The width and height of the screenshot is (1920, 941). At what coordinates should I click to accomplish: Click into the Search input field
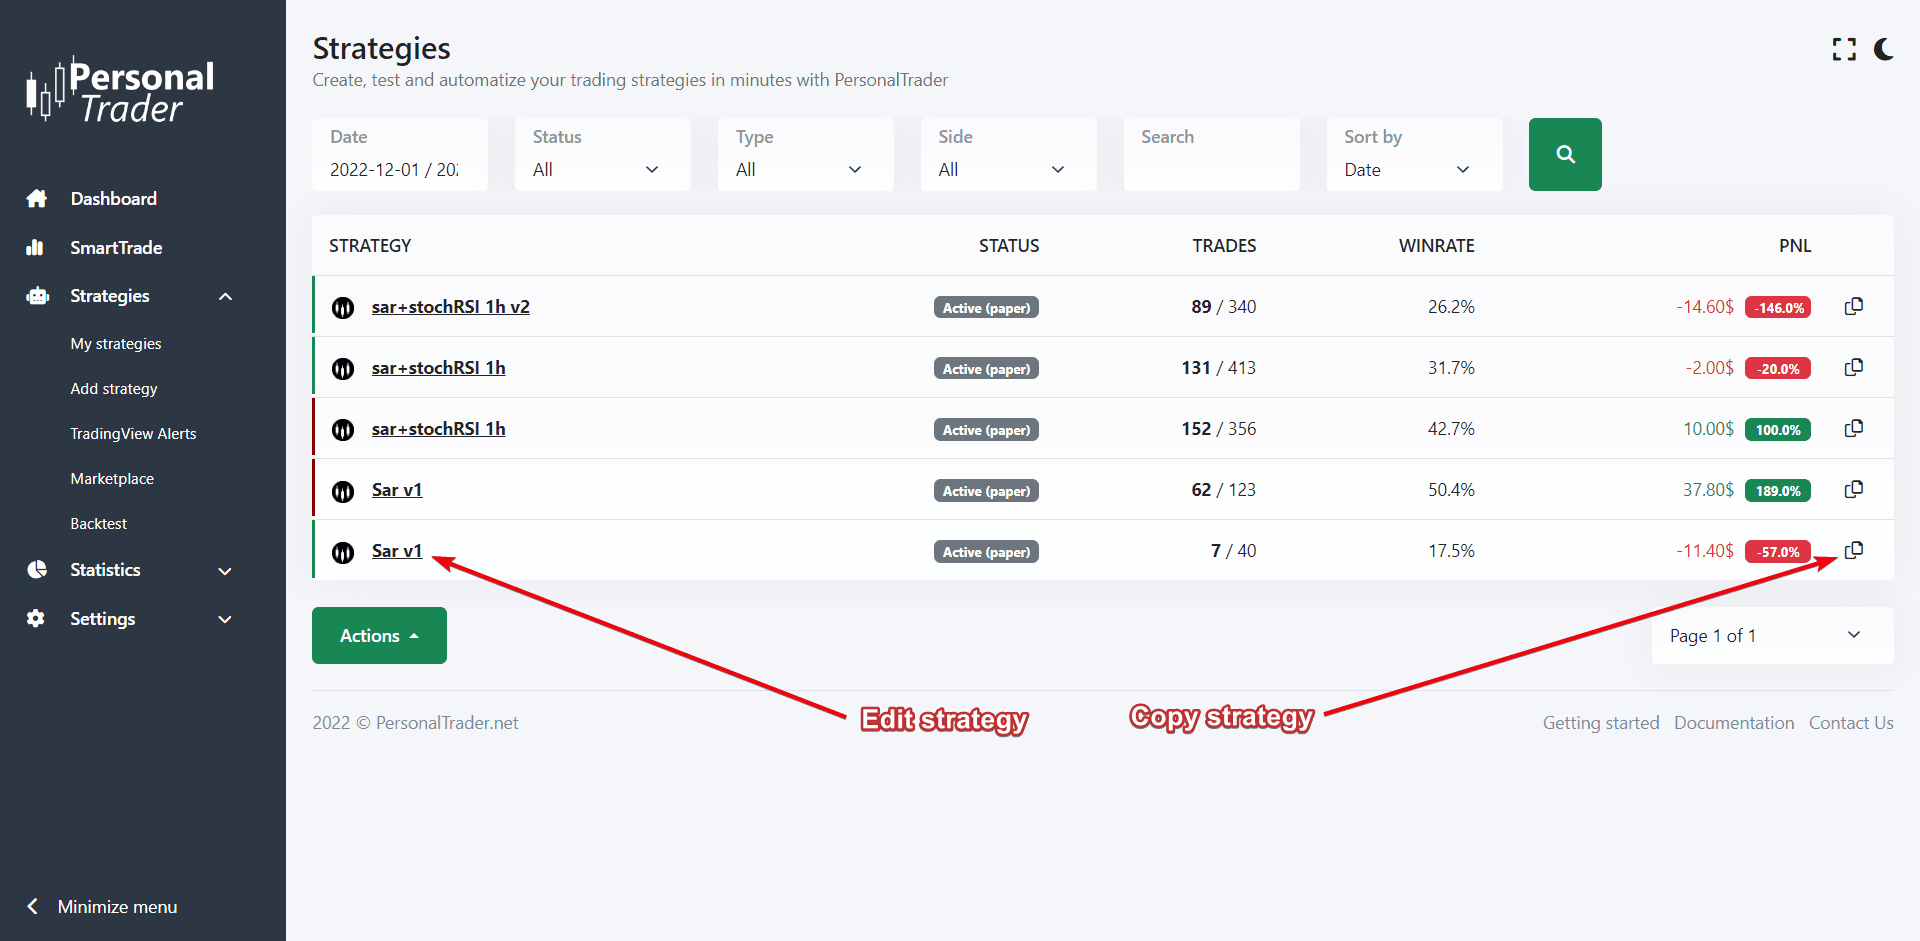1210,169
